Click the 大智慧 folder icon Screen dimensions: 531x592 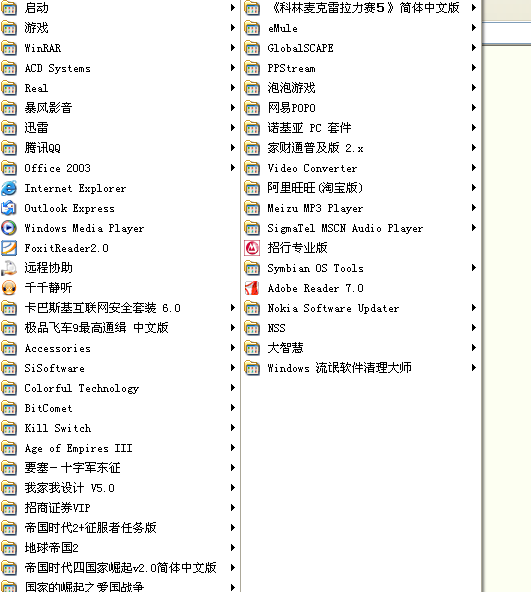coord(252,348)
